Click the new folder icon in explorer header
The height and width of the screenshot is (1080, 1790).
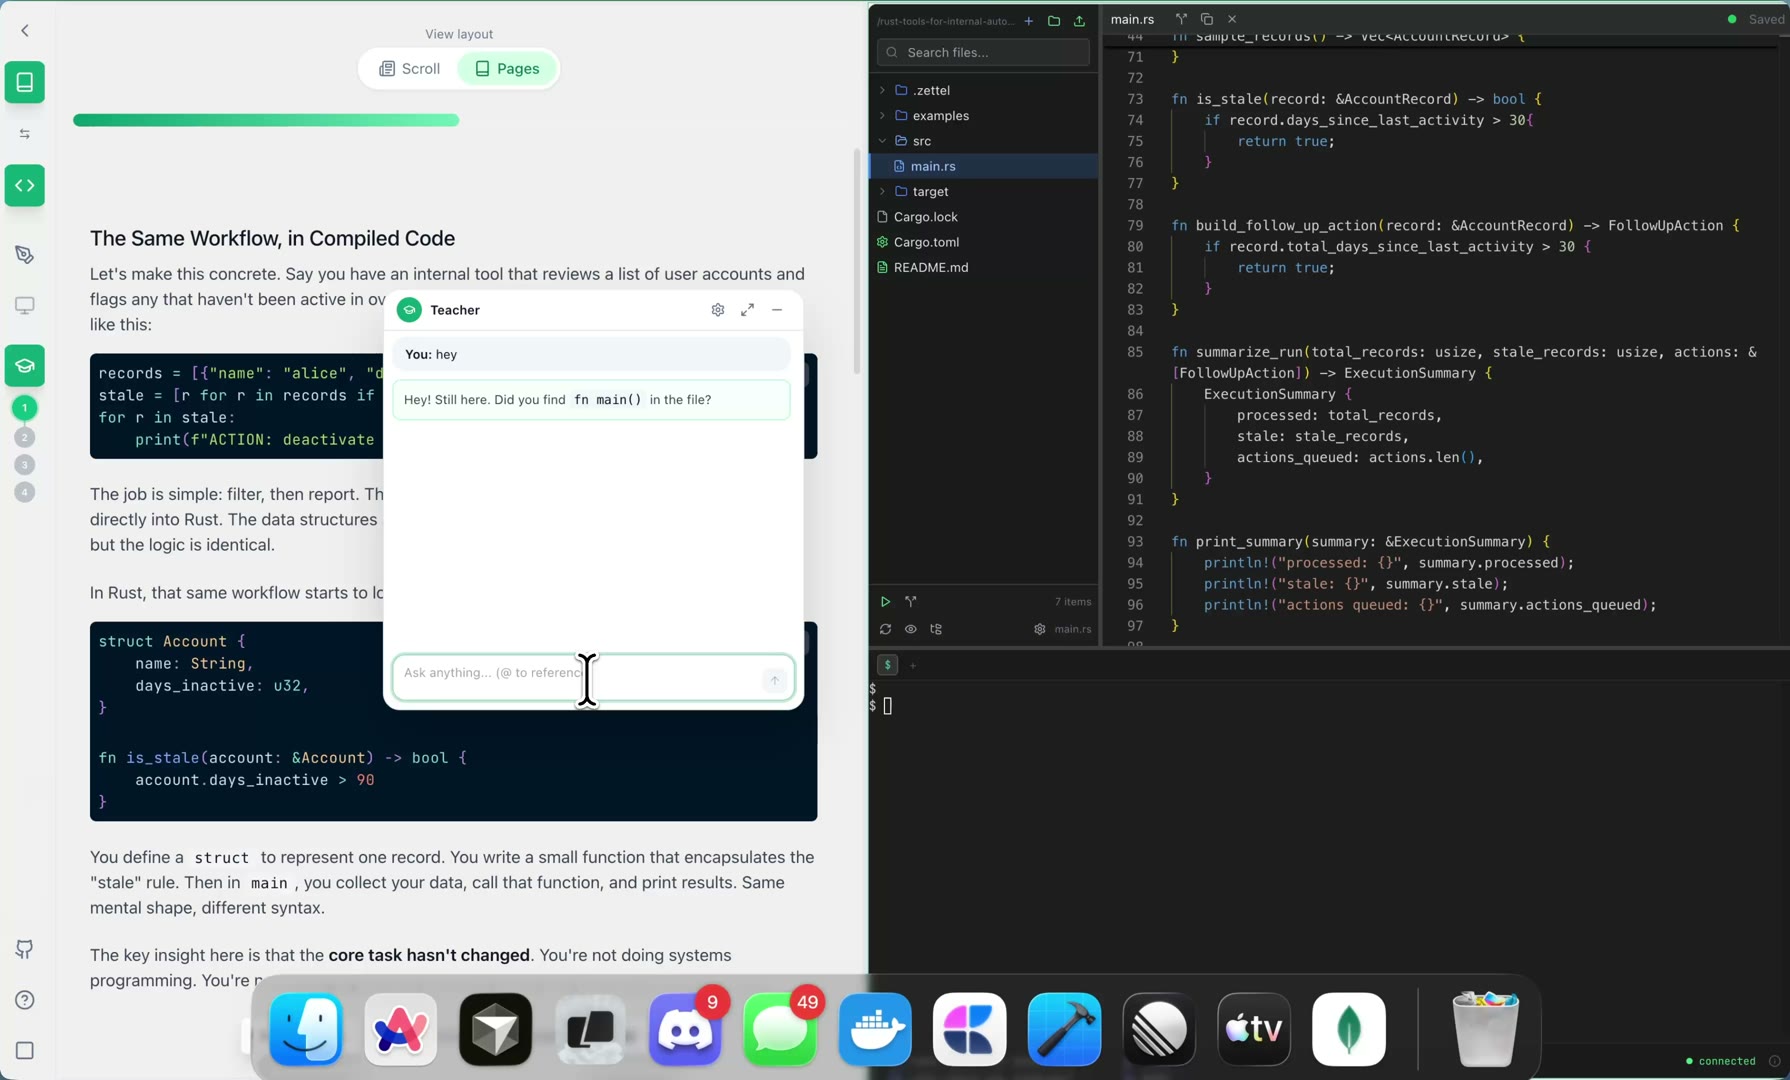pos(1054,21)
